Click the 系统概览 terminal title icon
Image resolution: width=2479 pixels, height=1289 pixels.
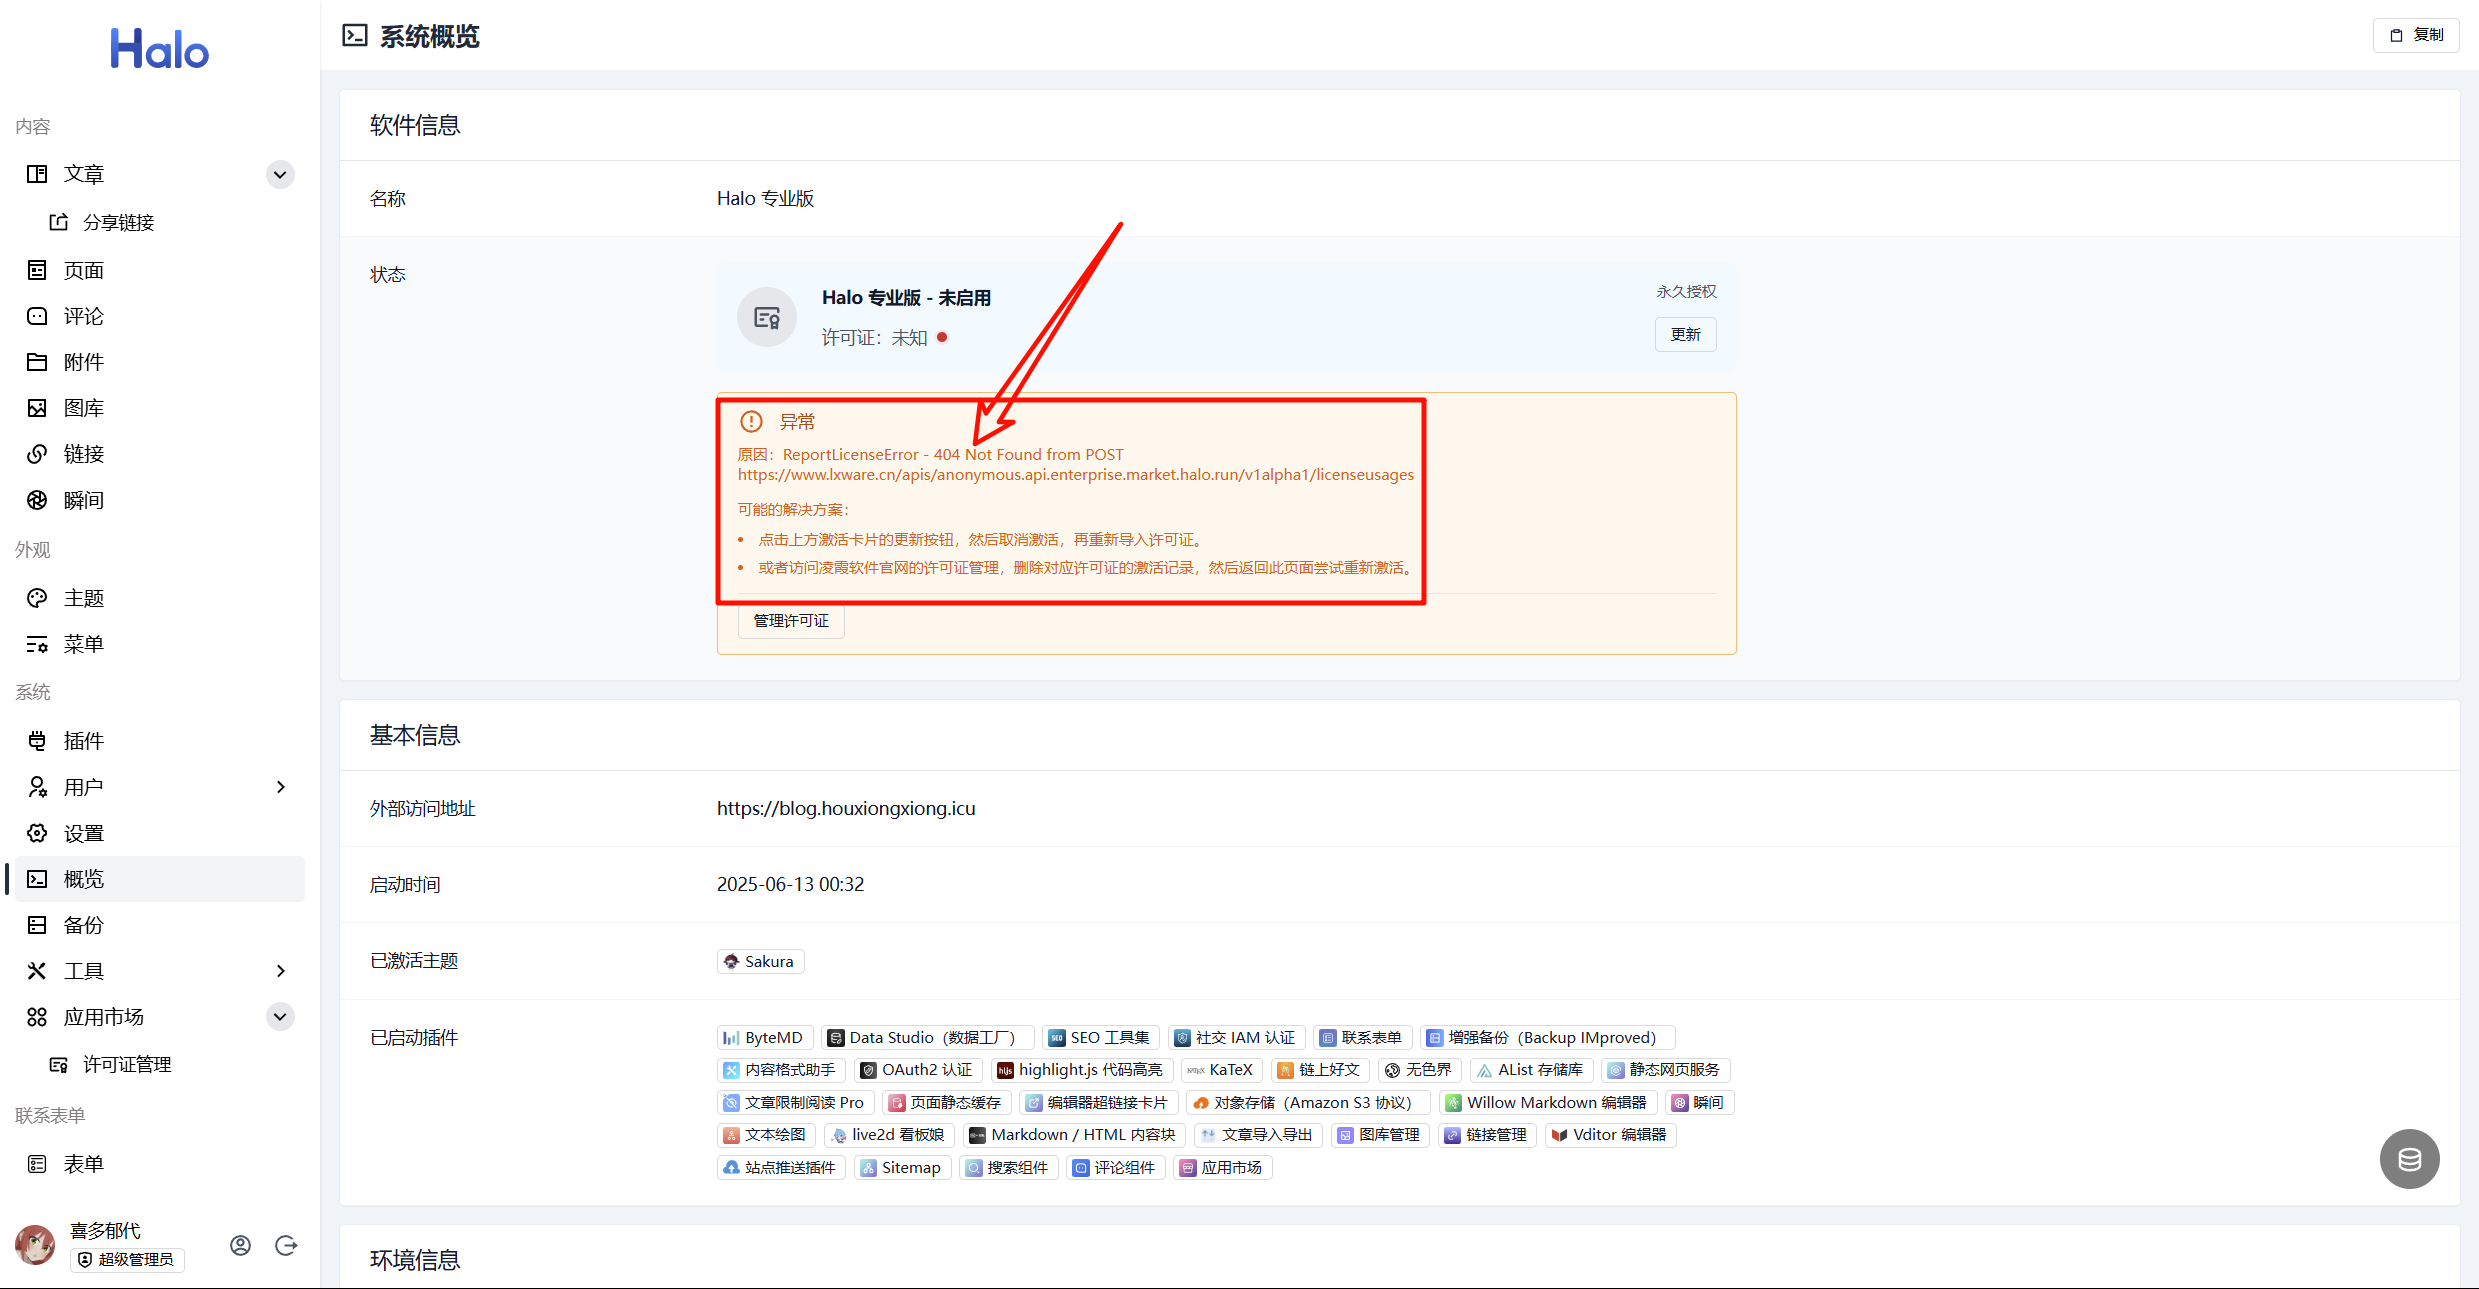(x=355, y=36)
